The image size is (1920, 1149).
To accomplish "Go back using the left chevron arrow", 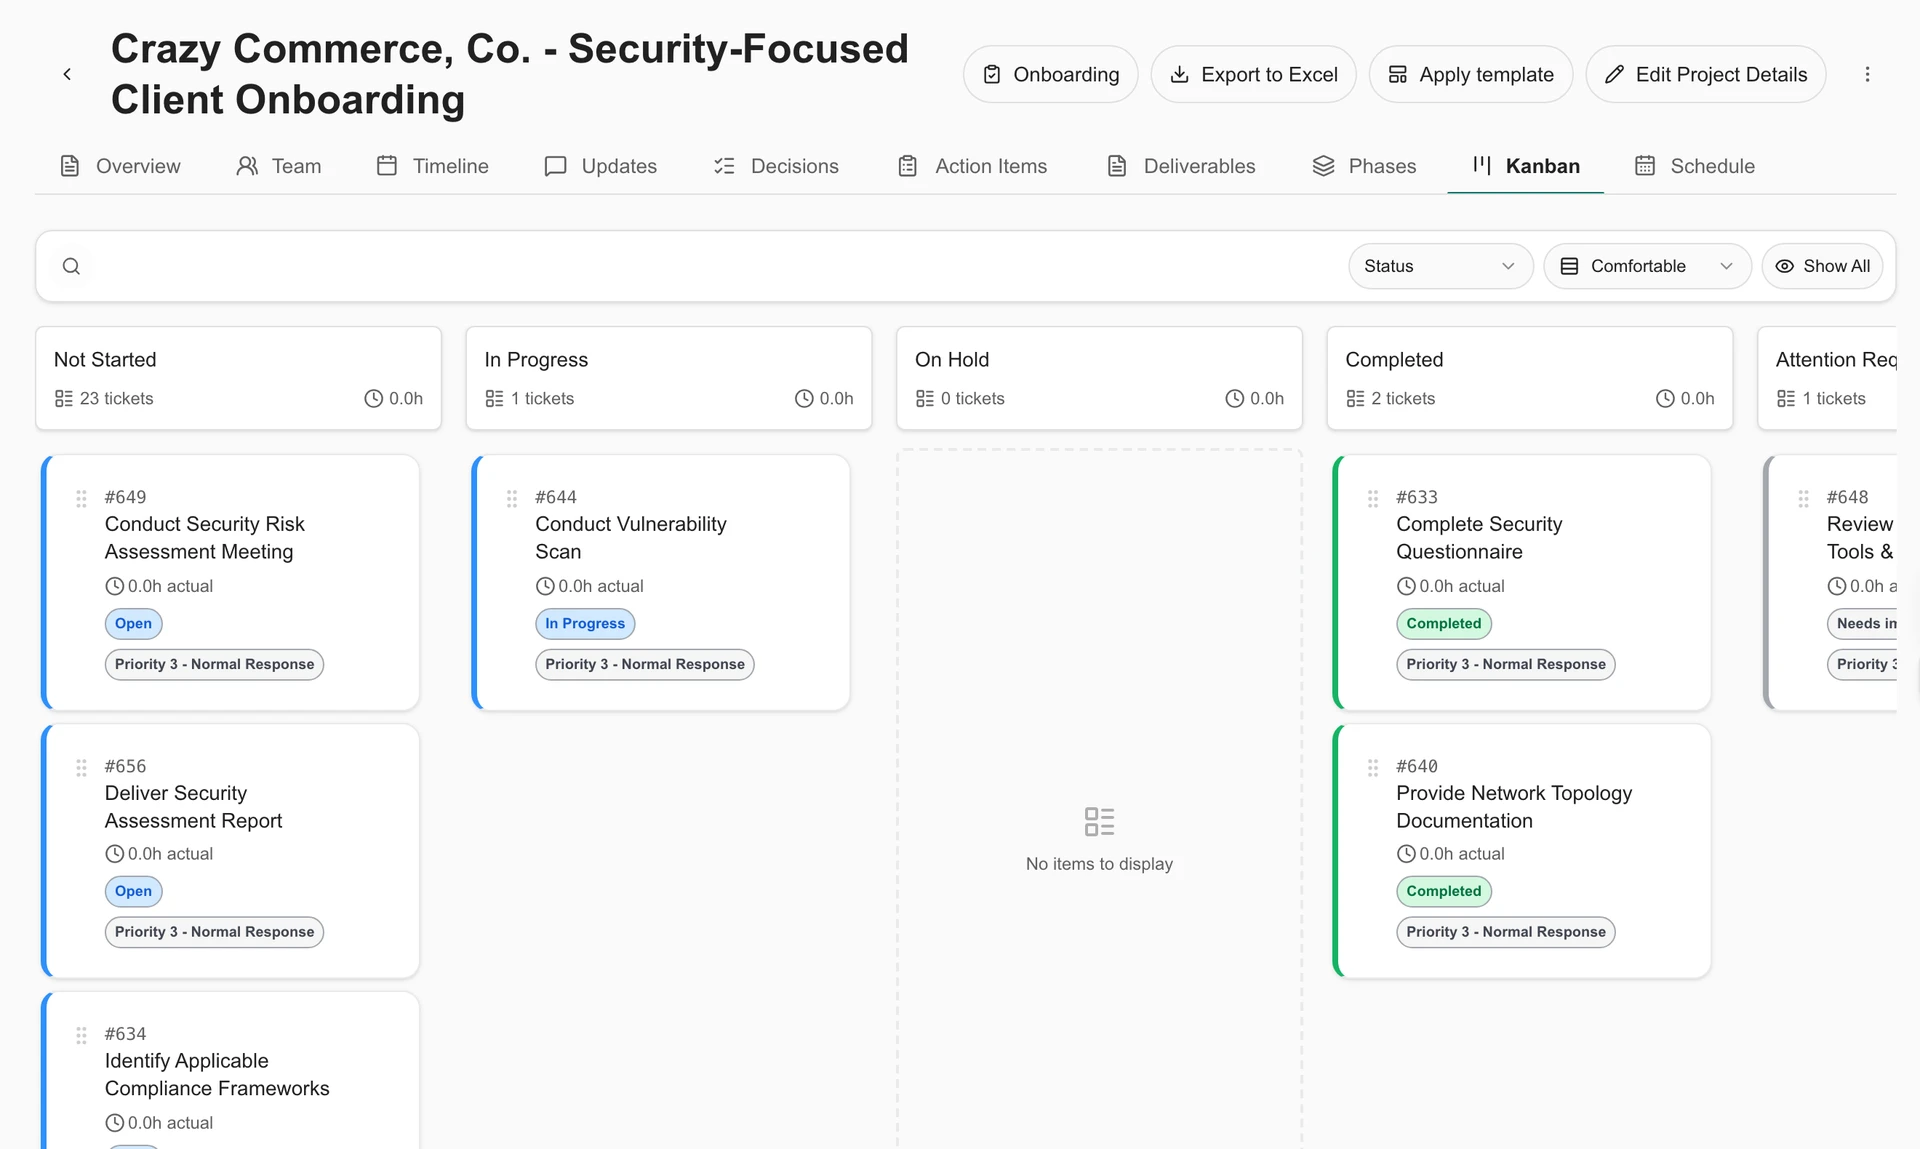I will click(67, 74).
